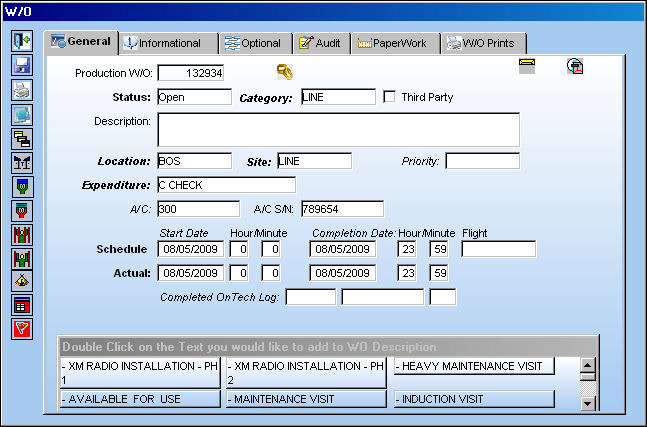The image size is (647, 427).
Task: Click the red calendar grid icon in sidebar
Action: click(22, 305)
